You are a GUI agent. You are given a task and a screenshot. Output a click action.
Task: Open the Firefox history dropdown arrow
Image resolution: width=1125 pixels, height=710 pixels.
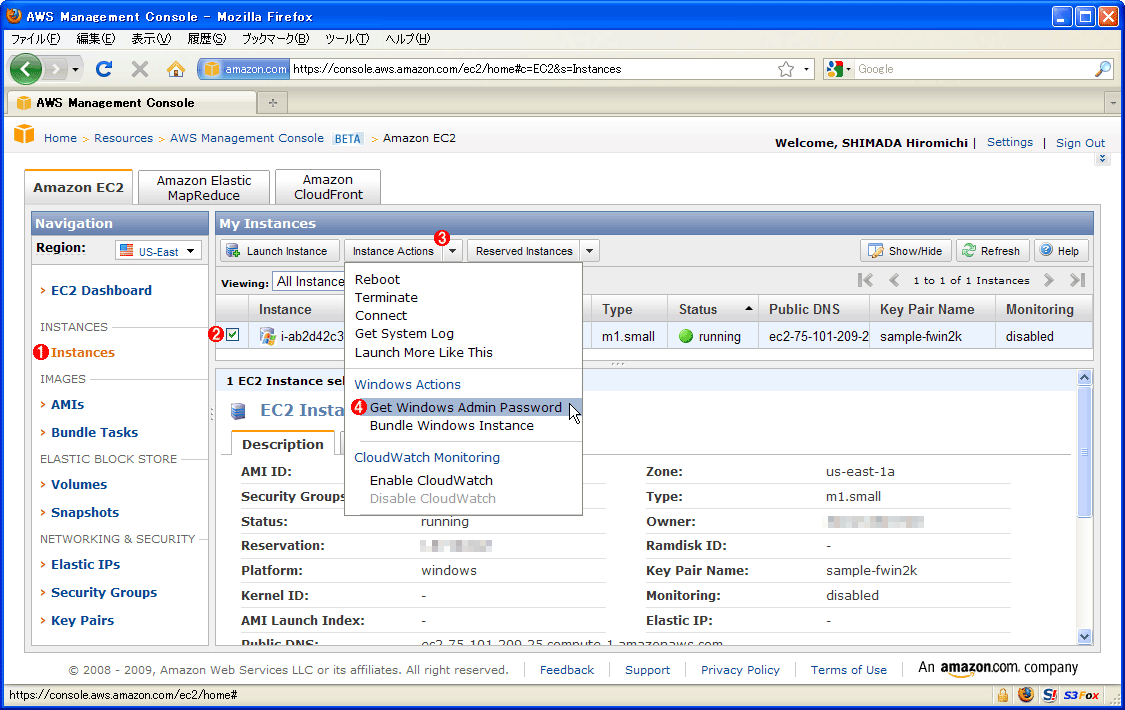75,69
